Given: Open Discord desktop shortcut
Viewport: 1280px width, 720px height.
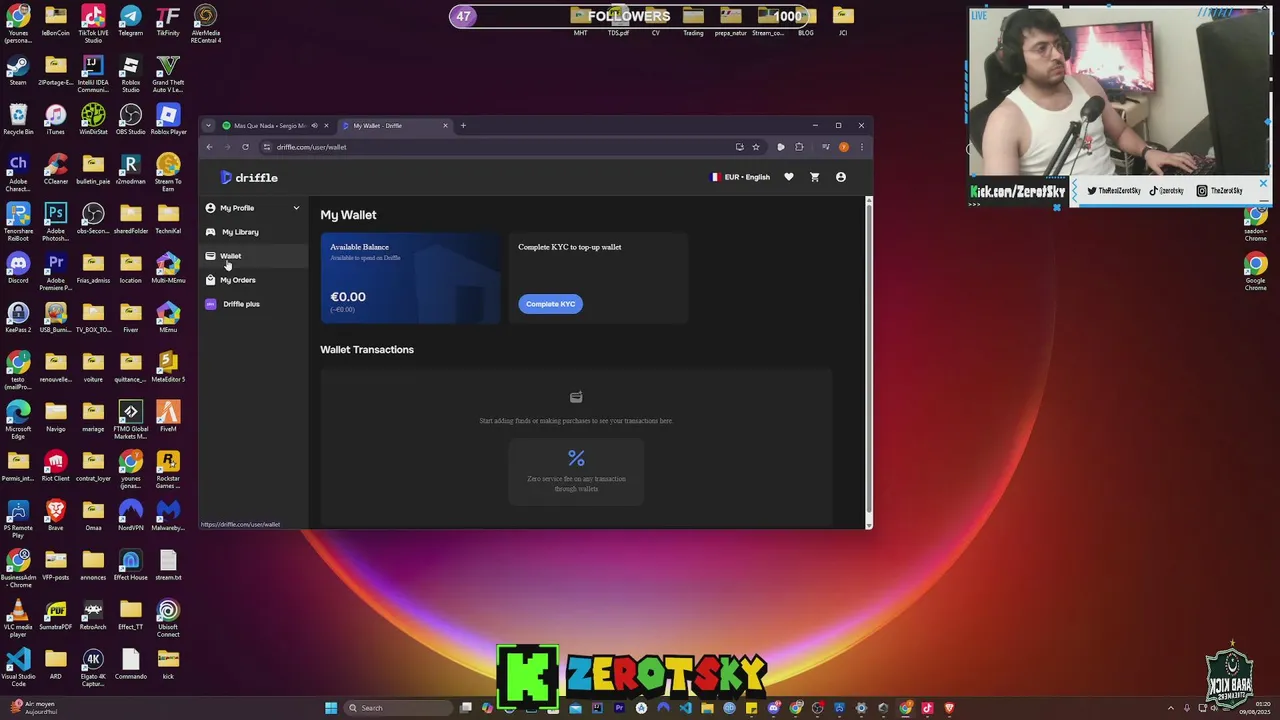Looking at the screenshot, I should [x=17, y=268].
